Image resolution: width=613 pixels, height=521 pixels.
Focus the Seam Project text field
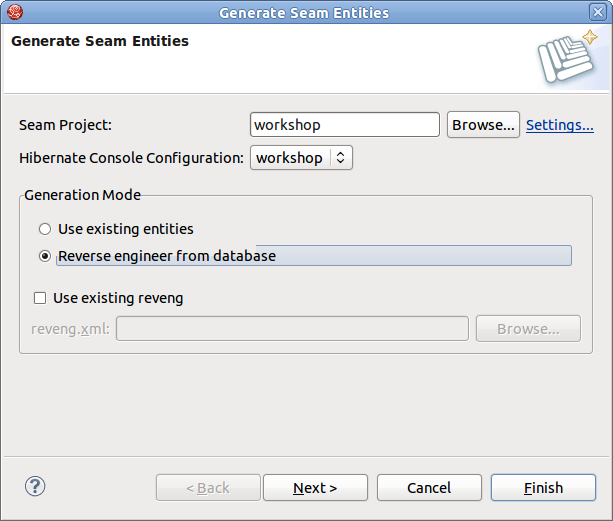(344, 125)
